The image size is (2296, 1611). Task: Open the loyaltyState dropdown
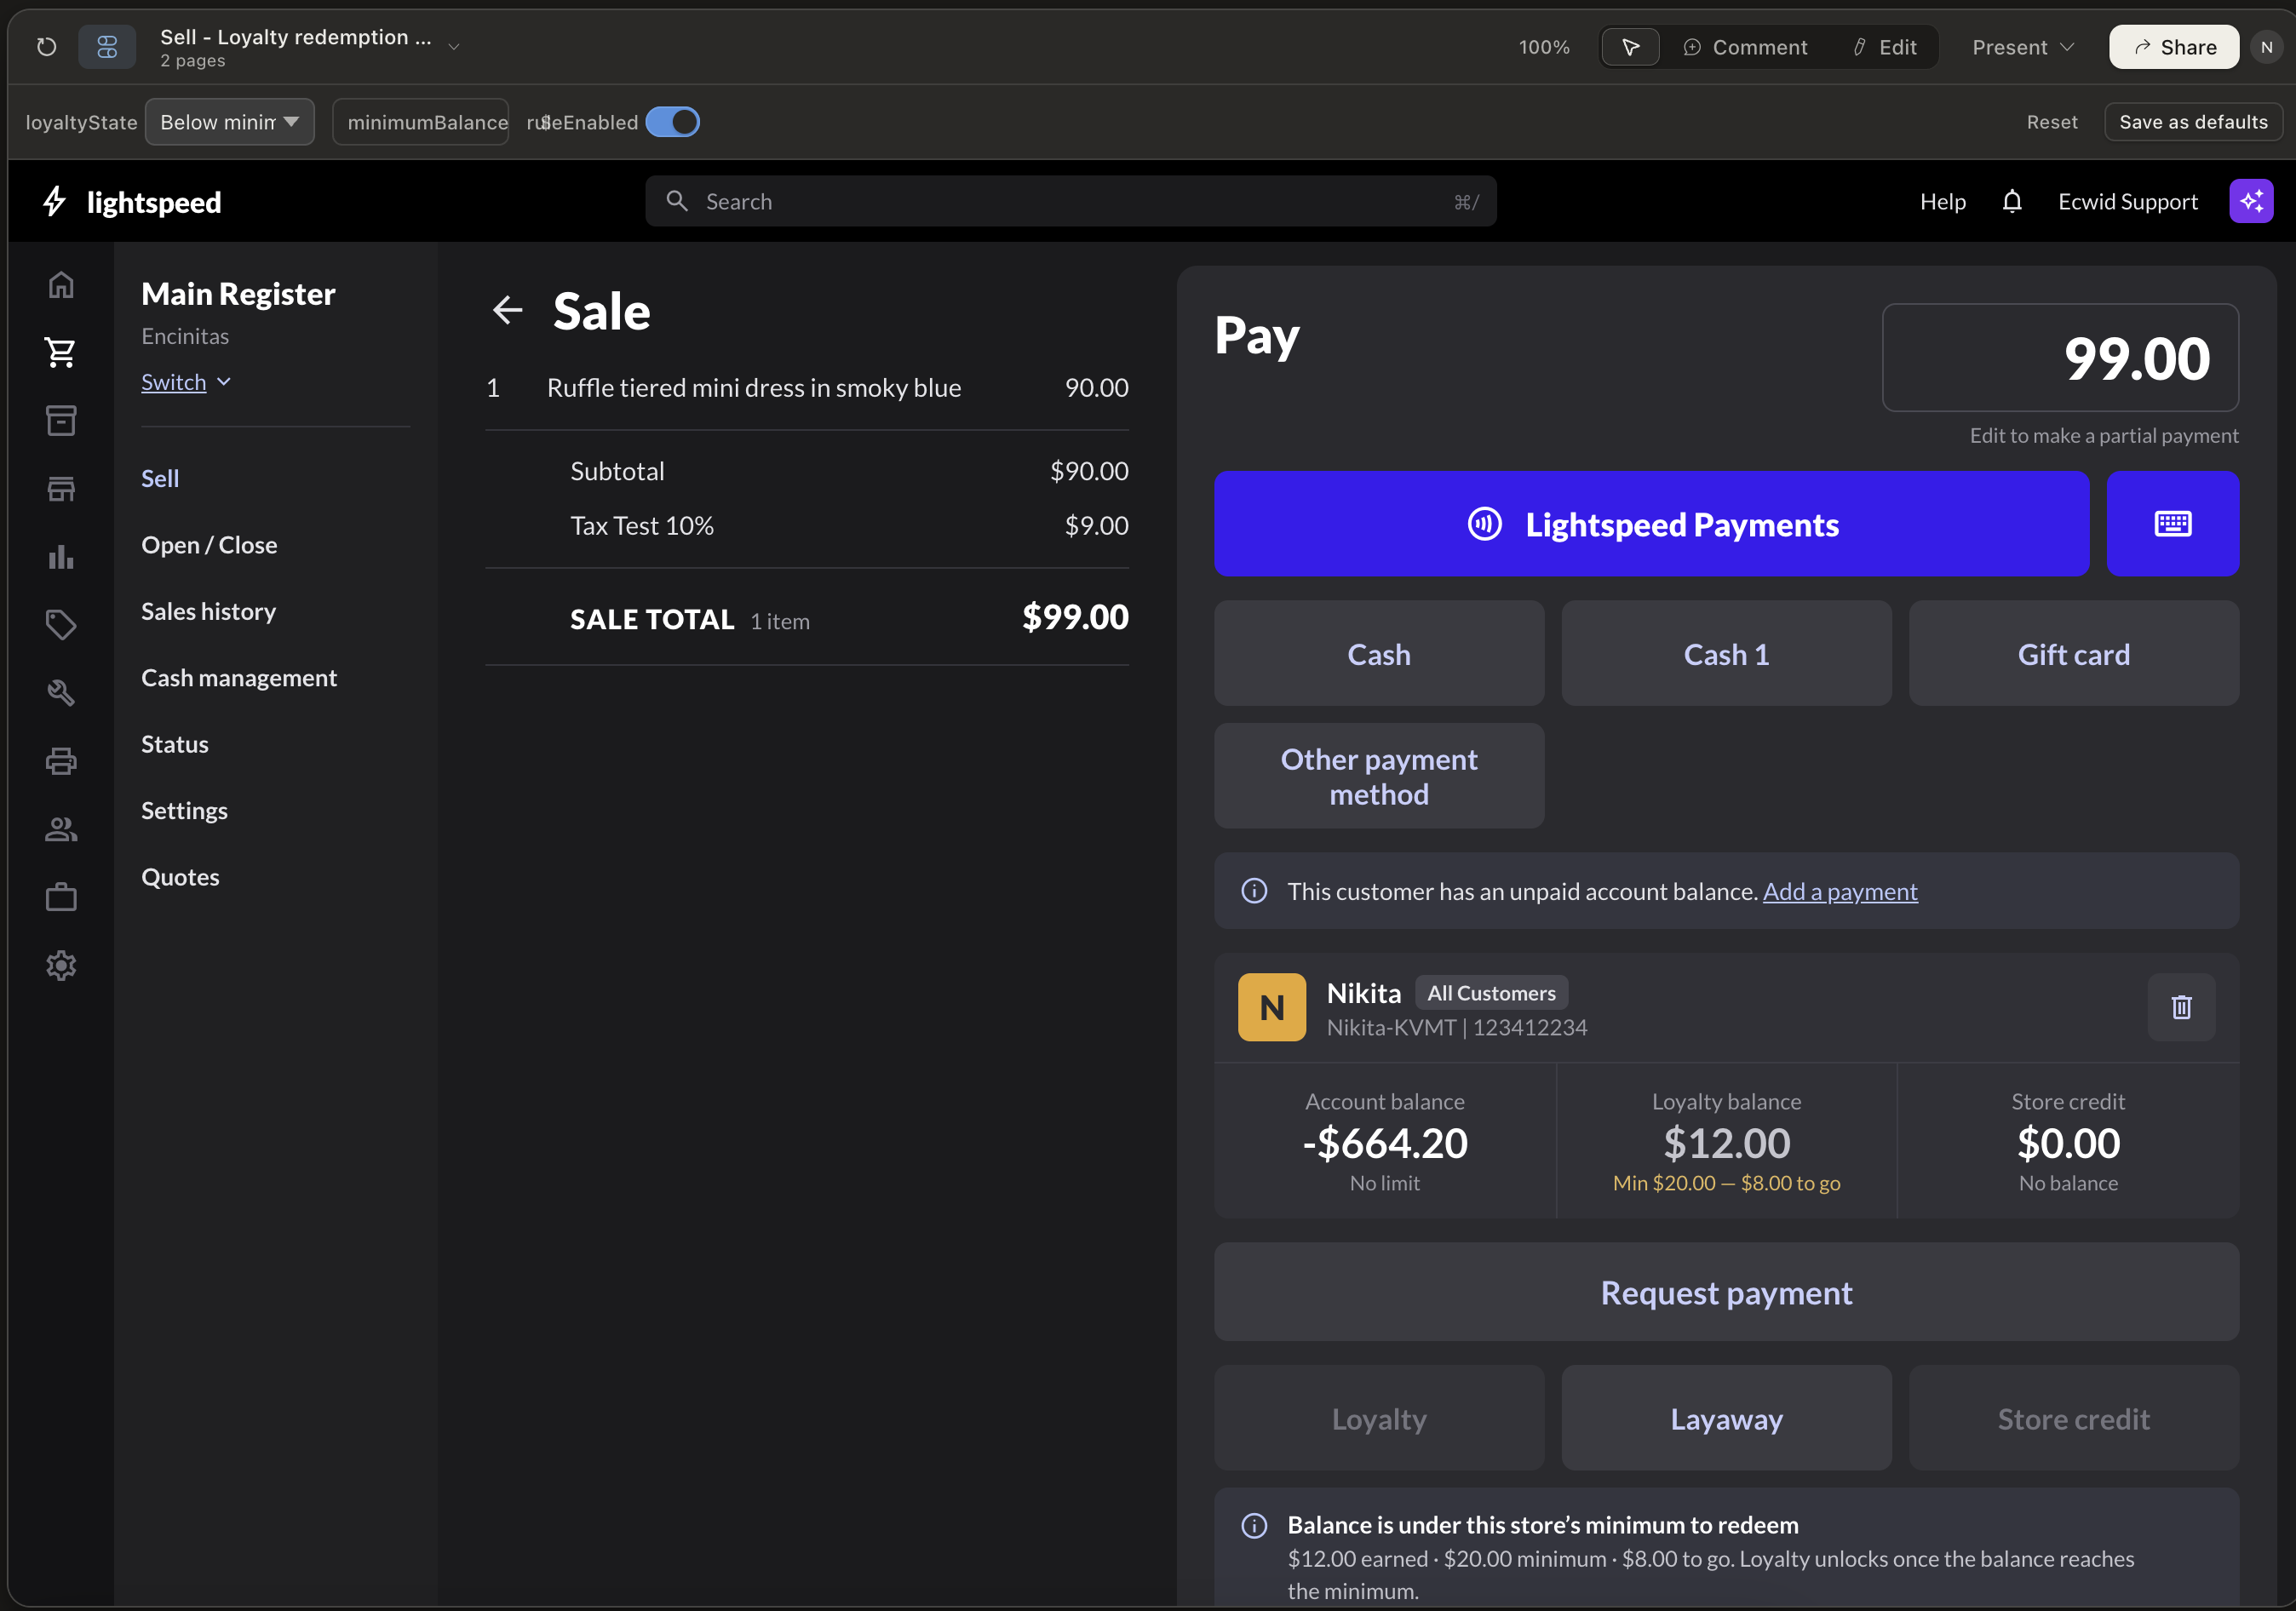229,122
